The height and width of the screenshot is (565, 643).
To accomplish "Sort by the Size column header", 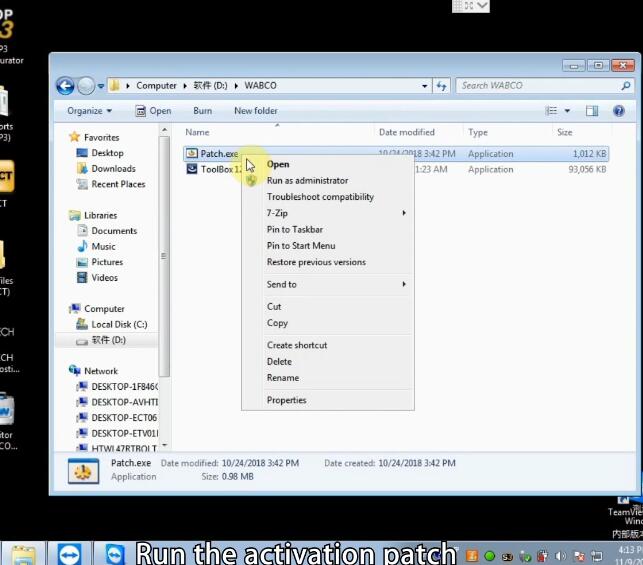I will 565,132.
